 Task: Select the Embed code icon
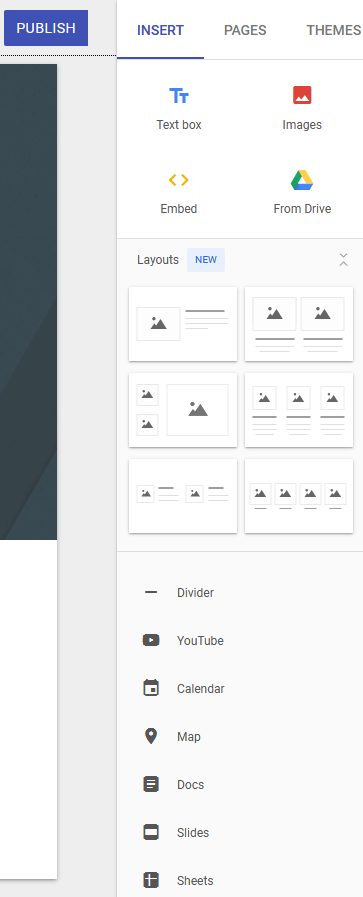tap(178, 180)
